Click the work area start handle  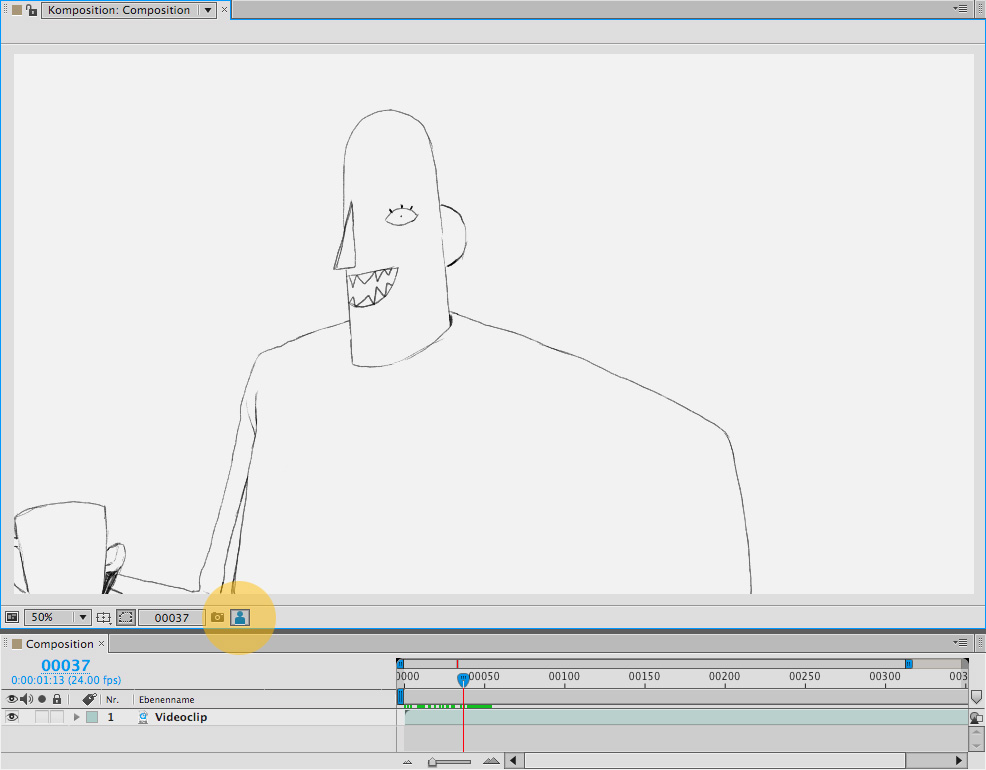click(x=401, y=696)
